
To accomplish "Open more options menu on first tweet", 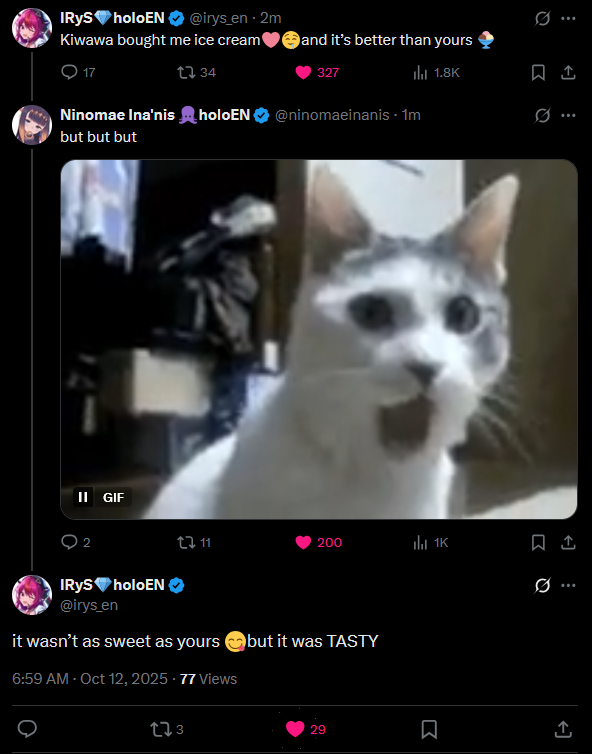I will [x=568, y=19].
